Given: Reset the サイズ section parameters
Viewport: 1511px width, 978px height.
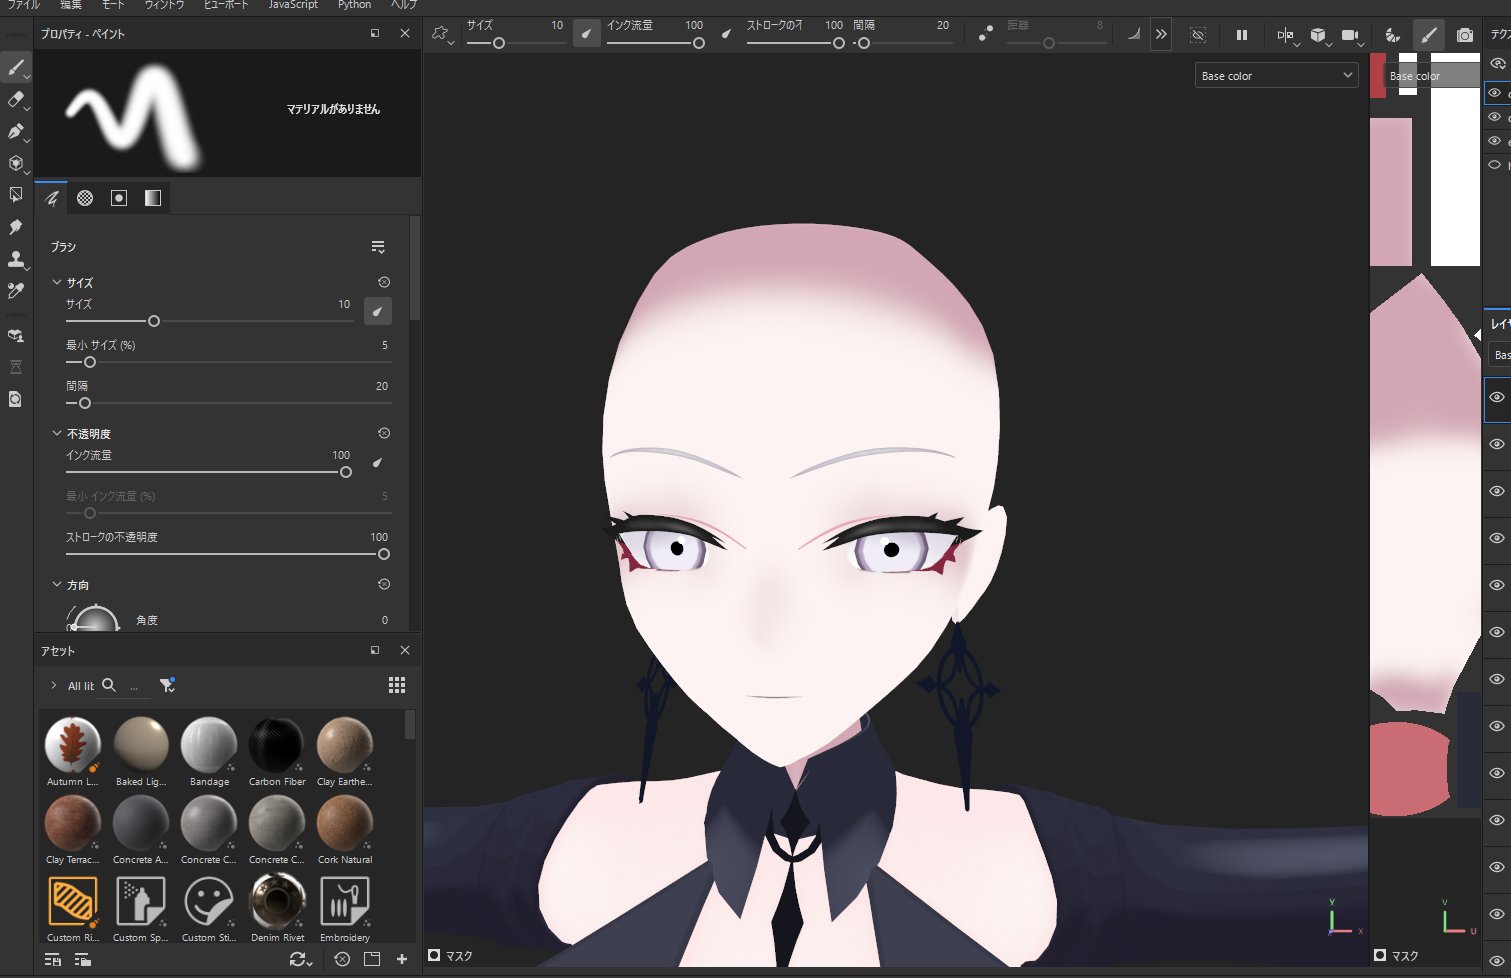Looking at the screenshot, I should point(384,282).
